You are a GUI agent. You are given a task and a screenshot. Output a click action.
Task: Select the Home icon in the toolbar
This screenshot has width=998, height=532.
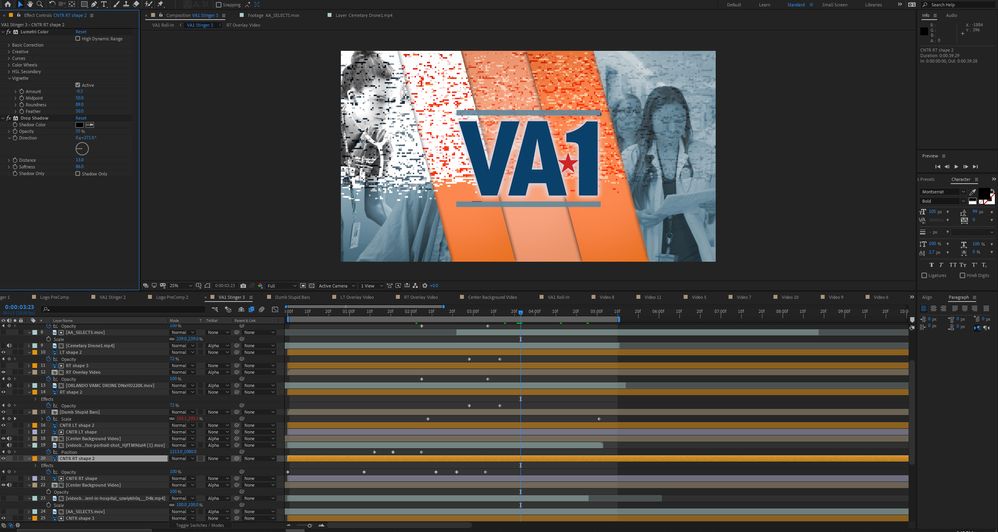(x=8, y=4)
